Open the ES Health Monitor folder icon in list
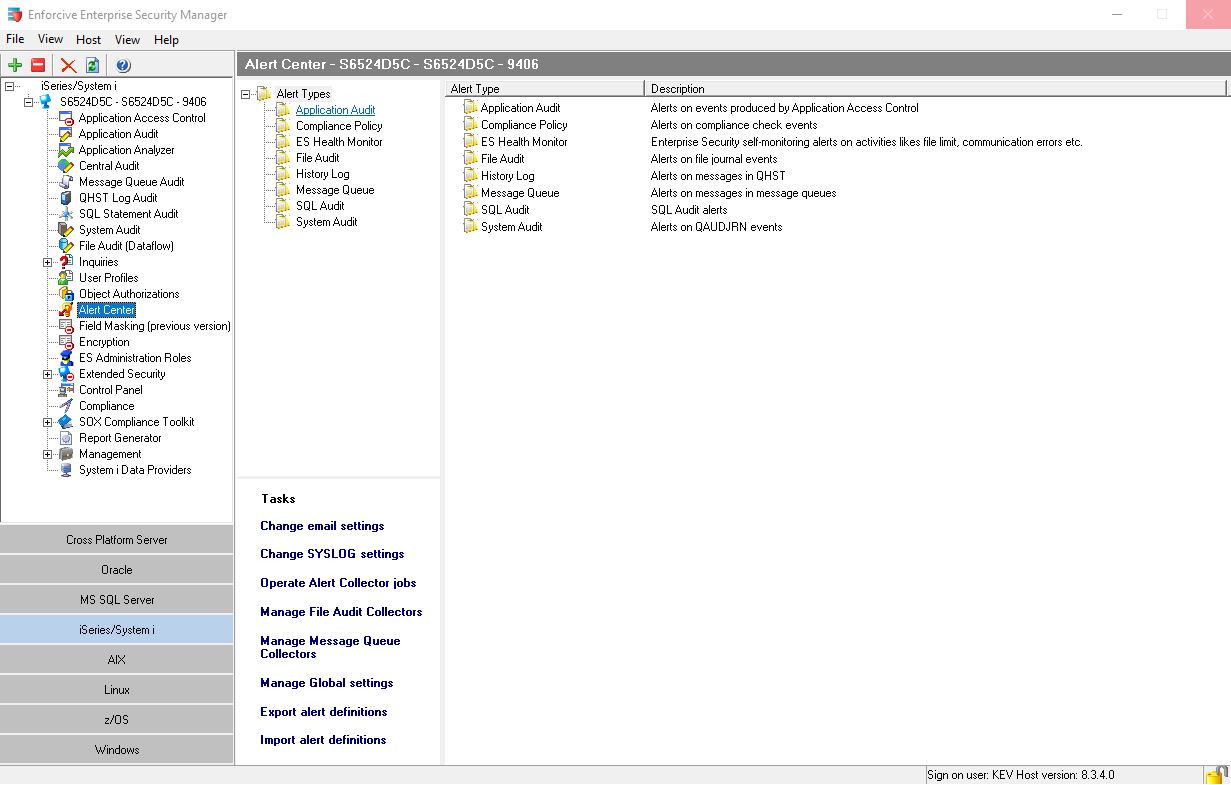1231x785 pixels. [x=470, y=142]
